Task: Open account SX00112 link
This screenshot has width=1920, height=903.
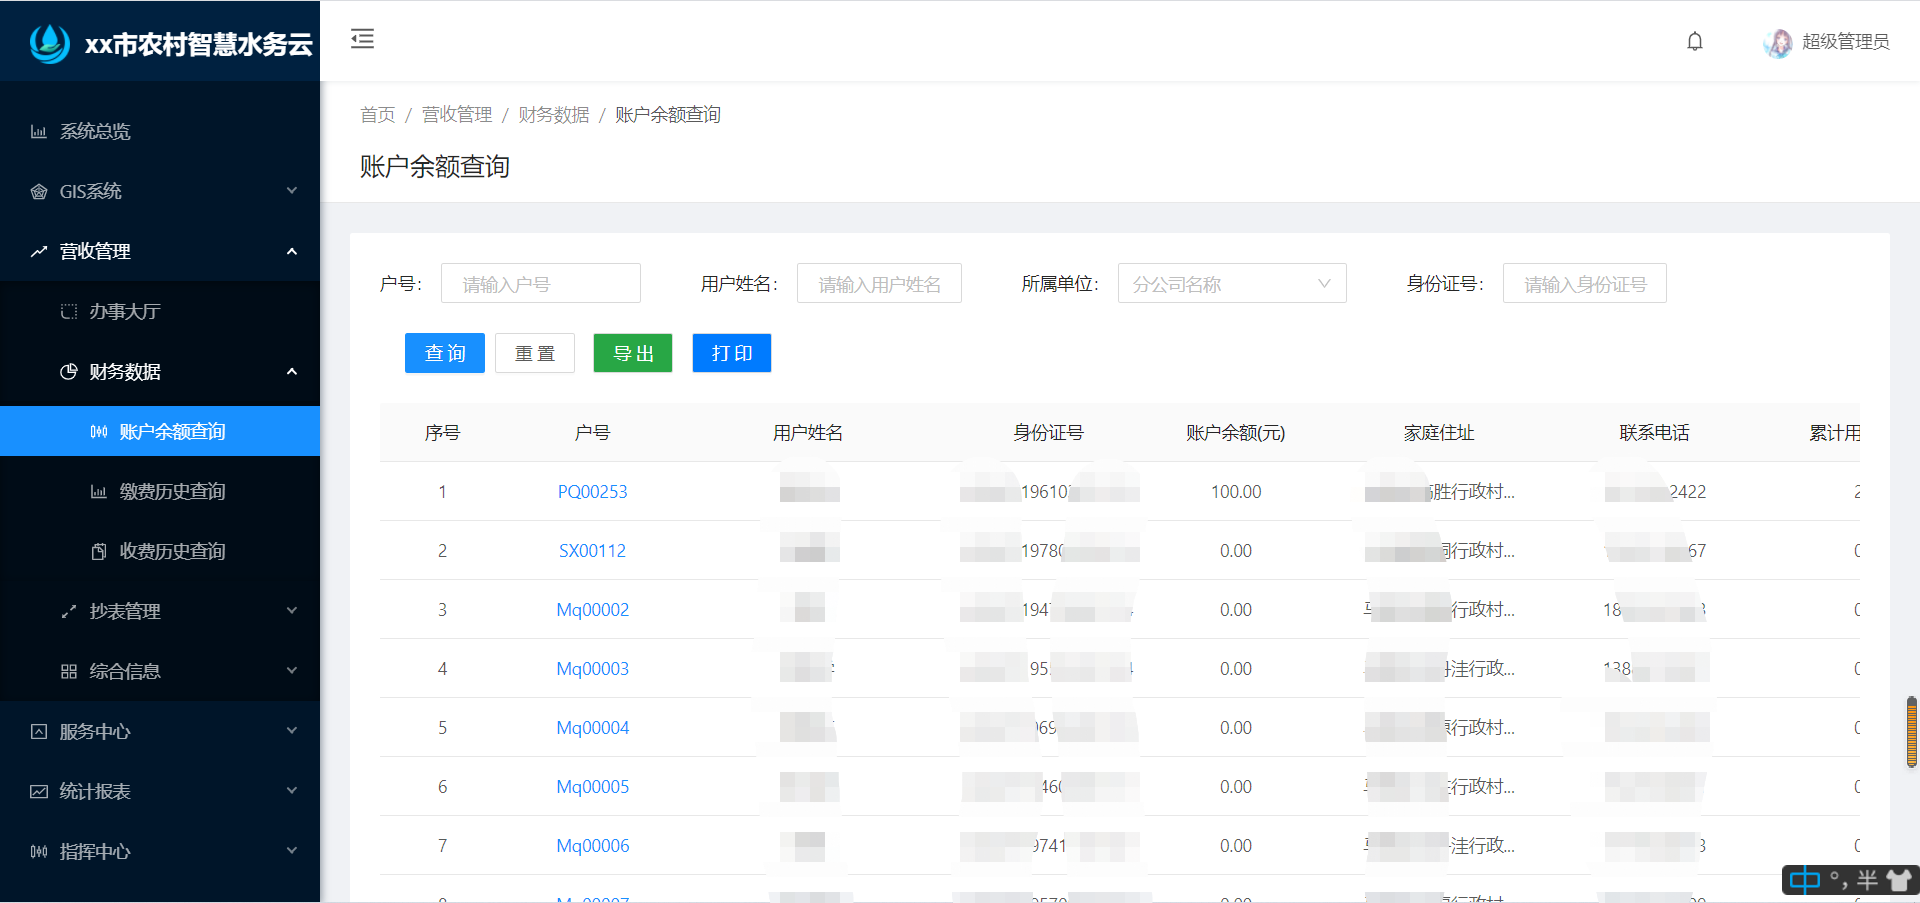Action: 593,550
